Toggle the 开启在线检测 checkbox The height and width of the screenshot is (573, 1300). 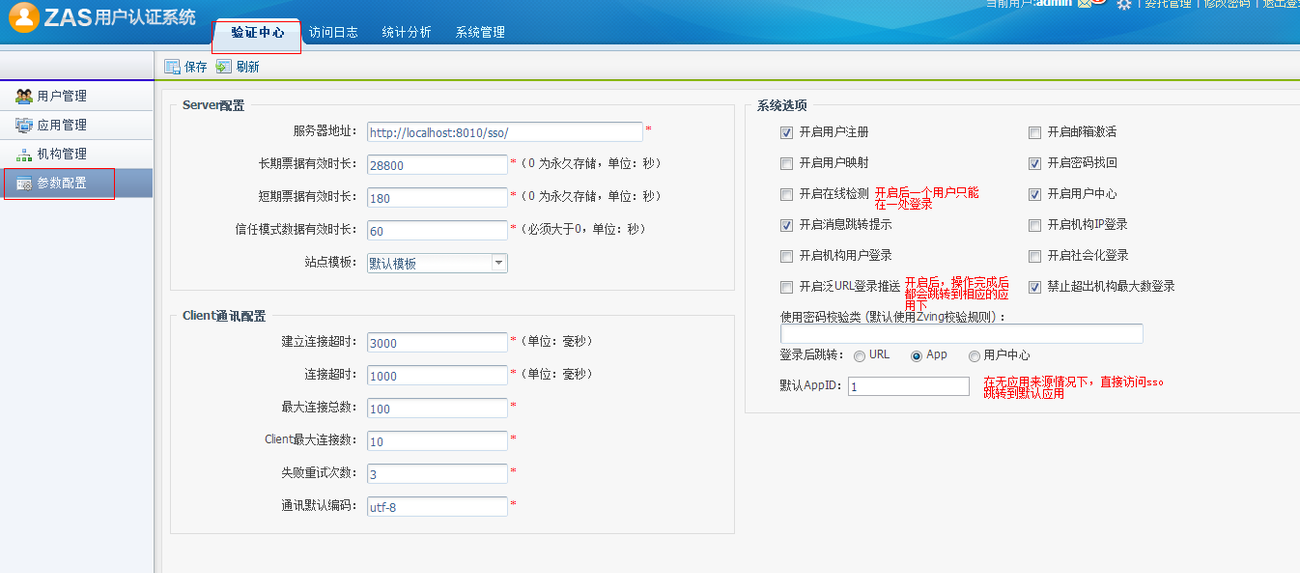pyautogui.click(x=786, y=194)
